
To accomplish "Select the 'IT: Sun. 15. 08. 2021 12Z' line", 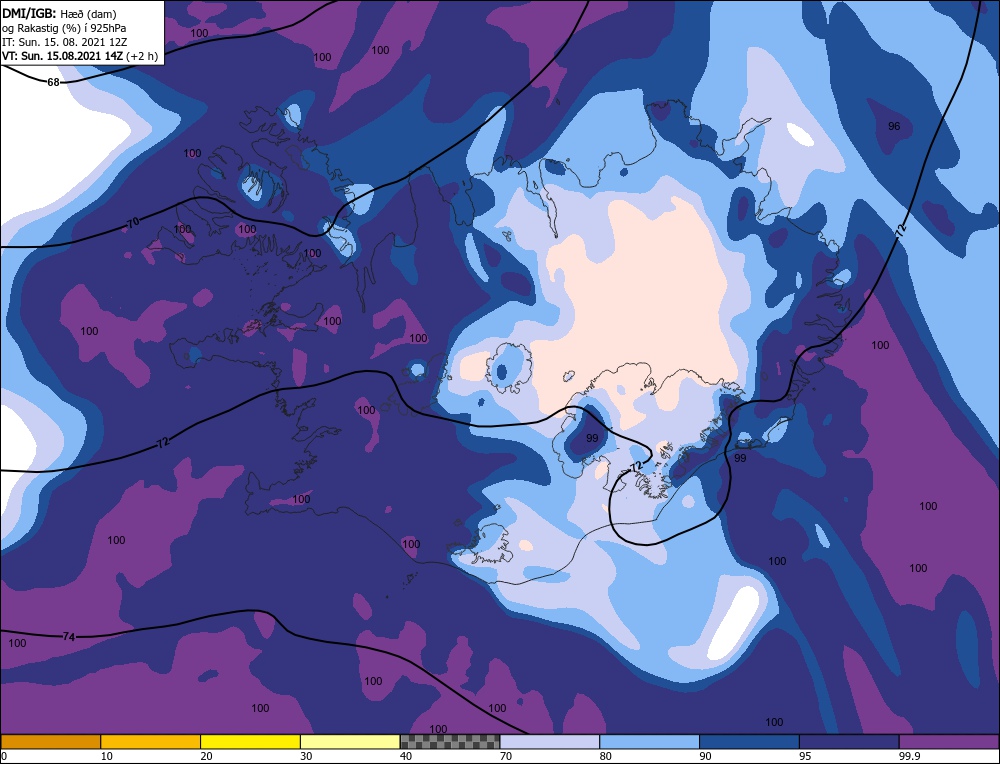I will [x=64, y=41].
